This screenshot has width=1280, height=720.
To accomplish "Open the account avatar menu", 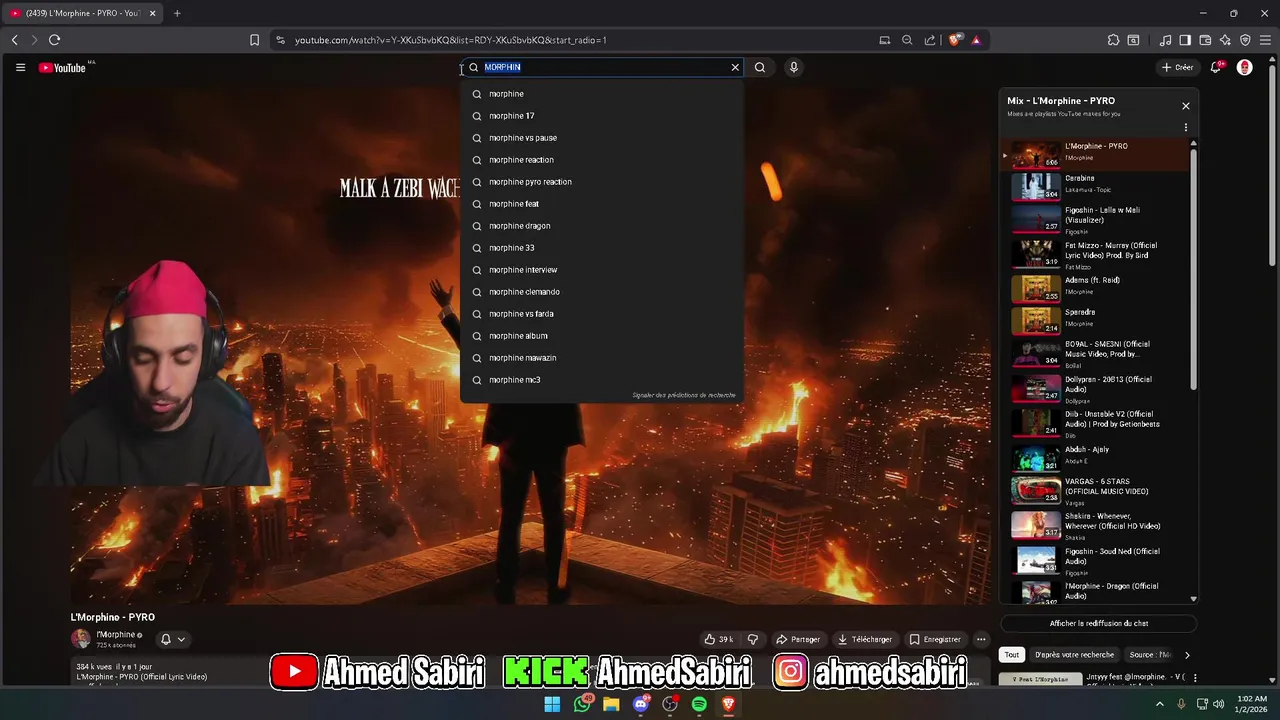I will 1245,67.
